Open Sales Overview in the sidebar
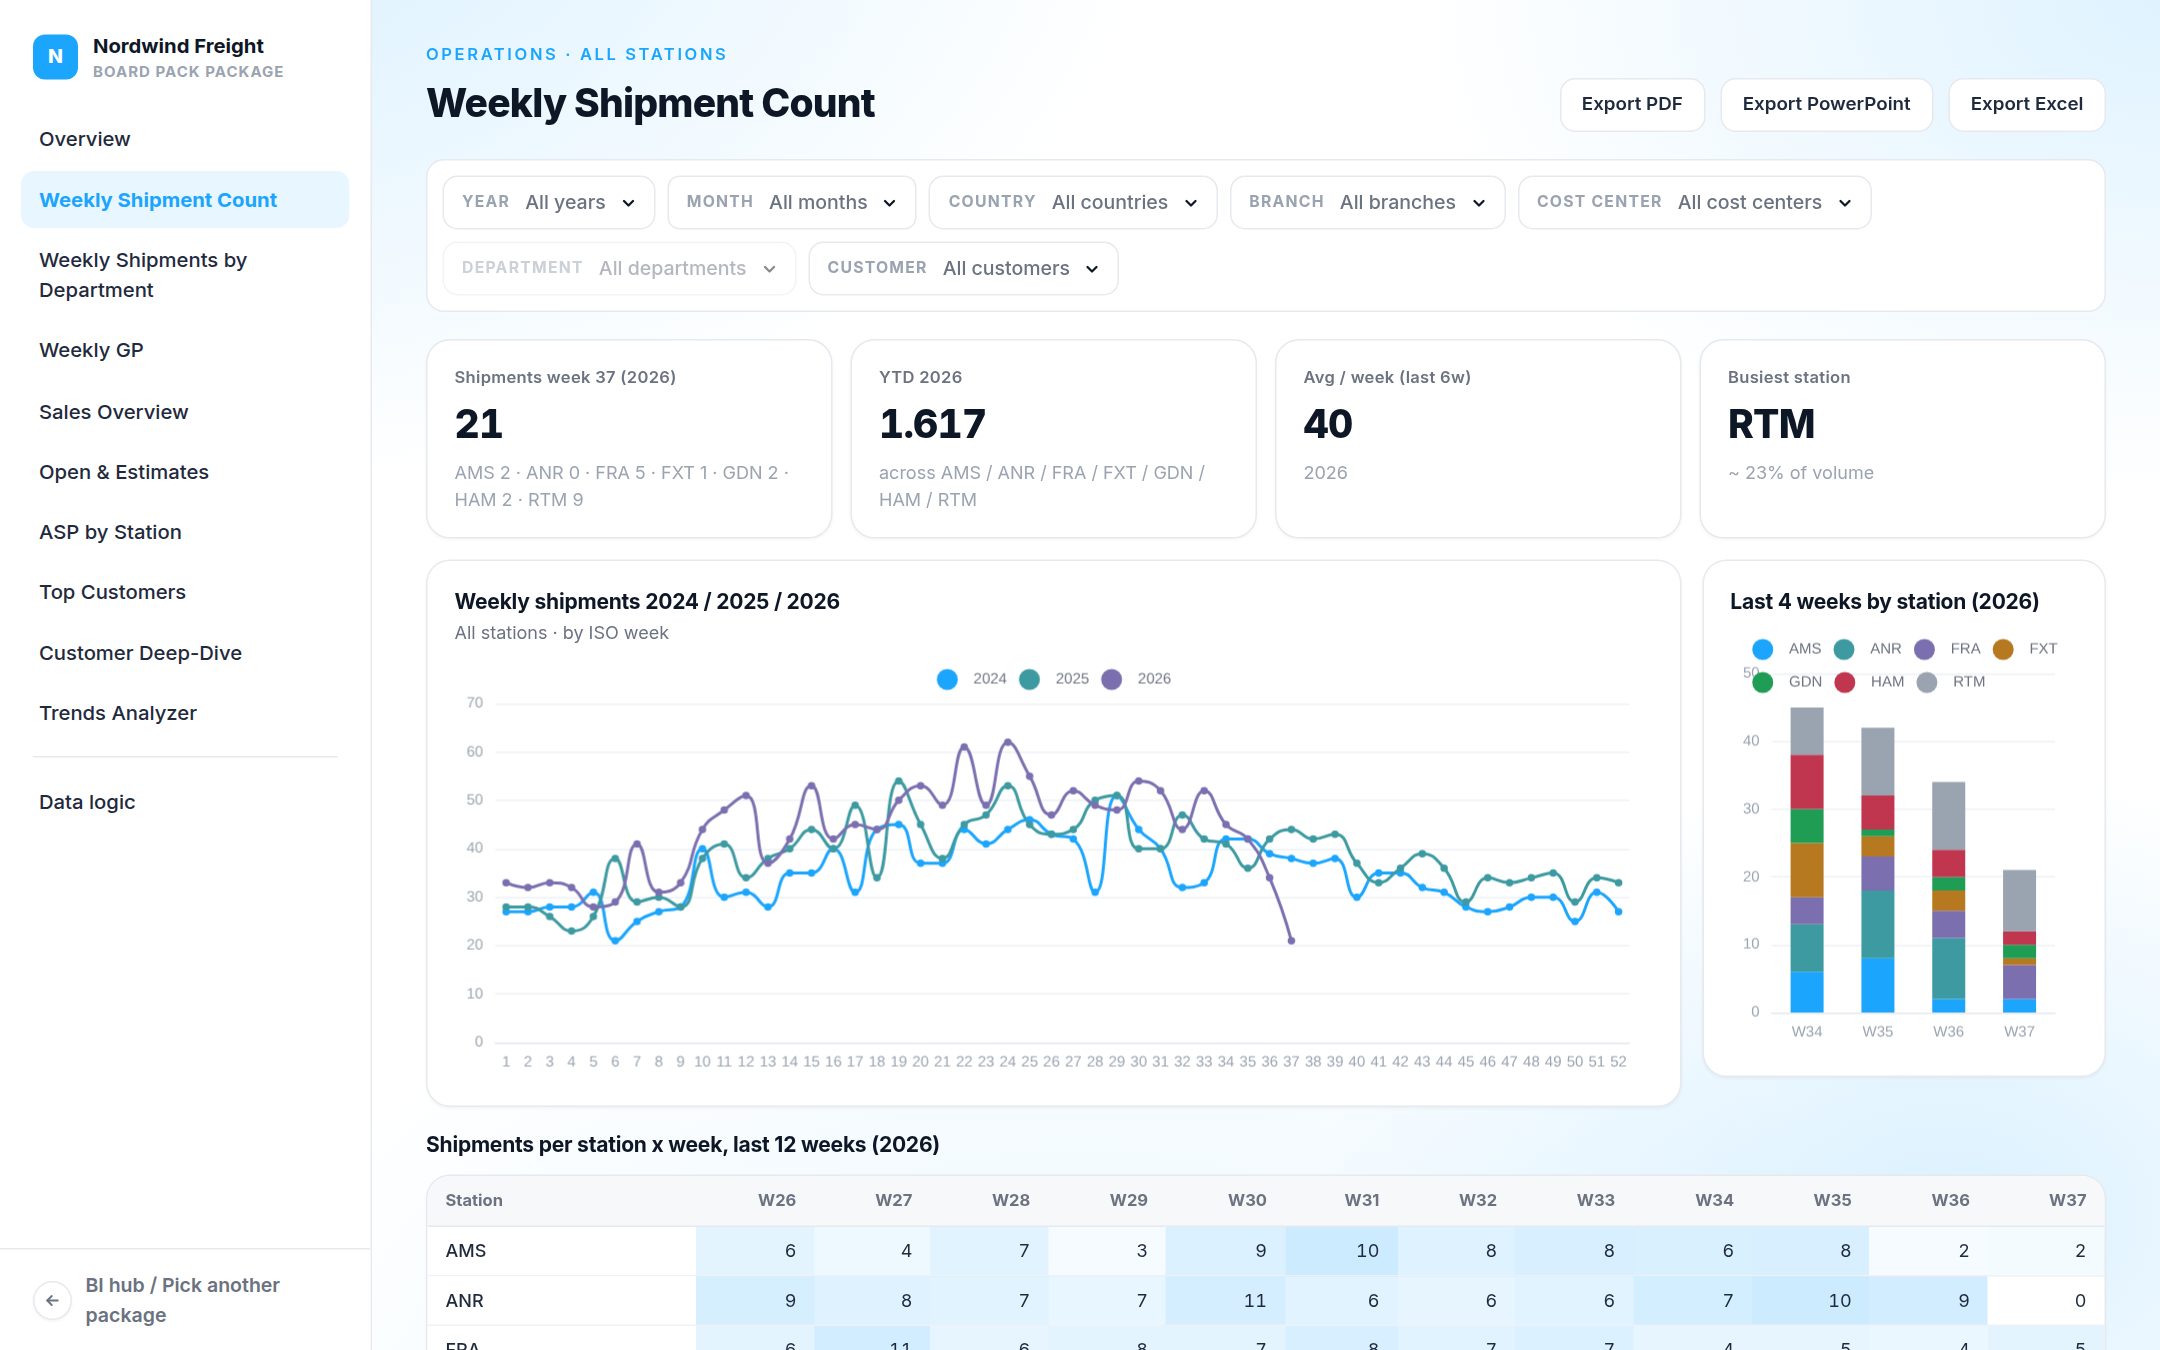 click(x=185, y=412)
